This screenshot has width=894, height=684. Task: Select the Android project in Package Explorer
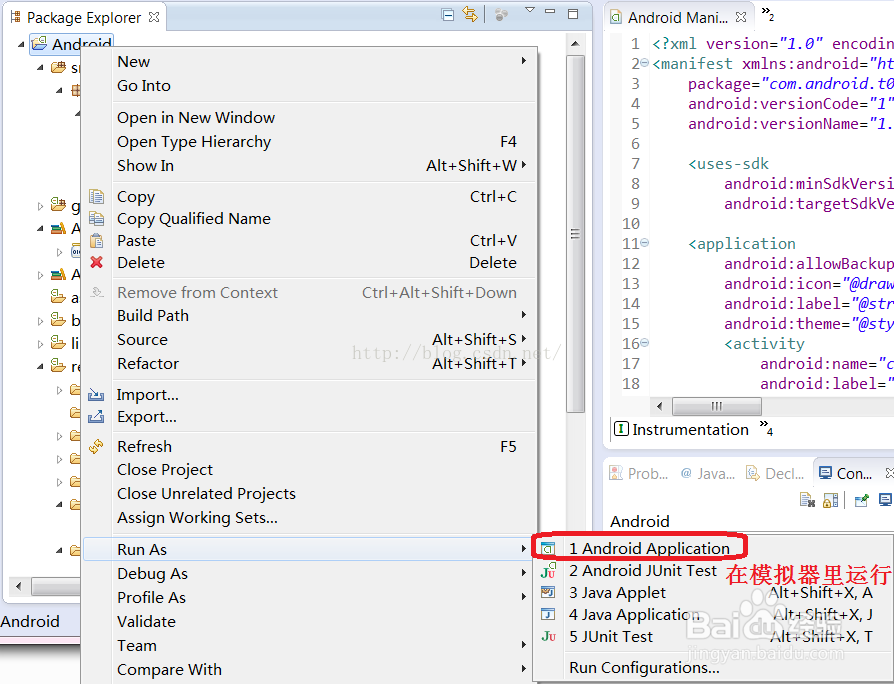(x=72, y=44)
